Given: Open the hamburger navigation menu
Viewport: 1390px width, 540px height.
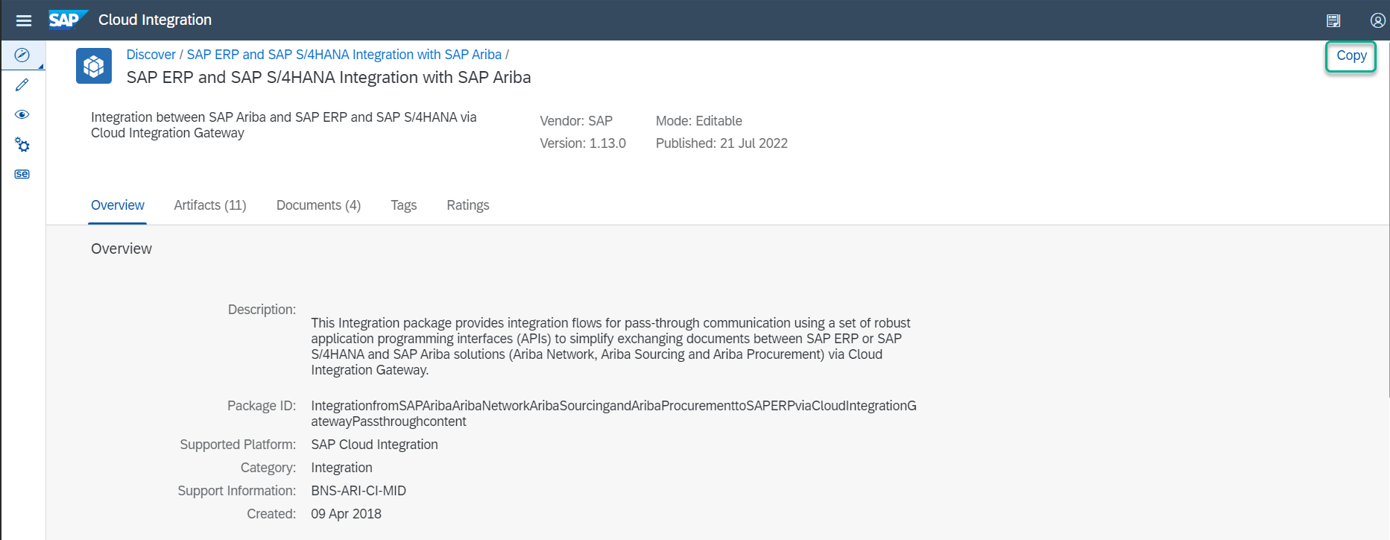Looking at the screenshot, I should (24, 20).
